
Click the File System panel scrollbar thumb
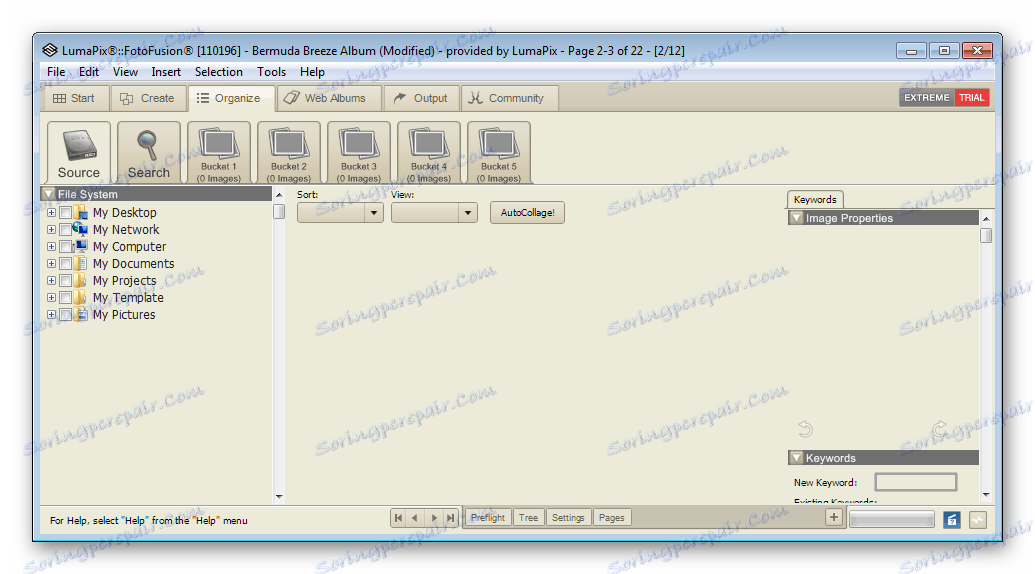coord(279,212)
